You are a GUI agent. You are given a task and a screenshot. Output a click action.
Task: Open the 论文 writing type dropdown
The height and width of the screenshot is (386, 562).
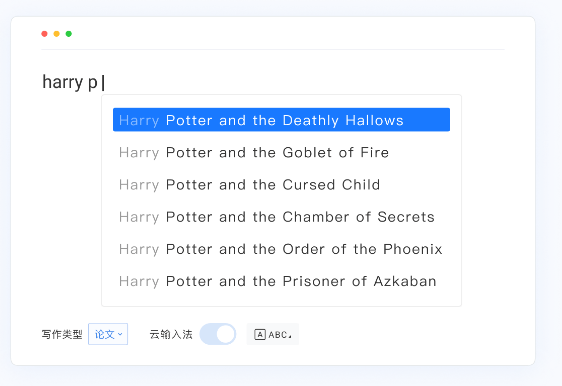pyautogui.click(x=108, y=334)
